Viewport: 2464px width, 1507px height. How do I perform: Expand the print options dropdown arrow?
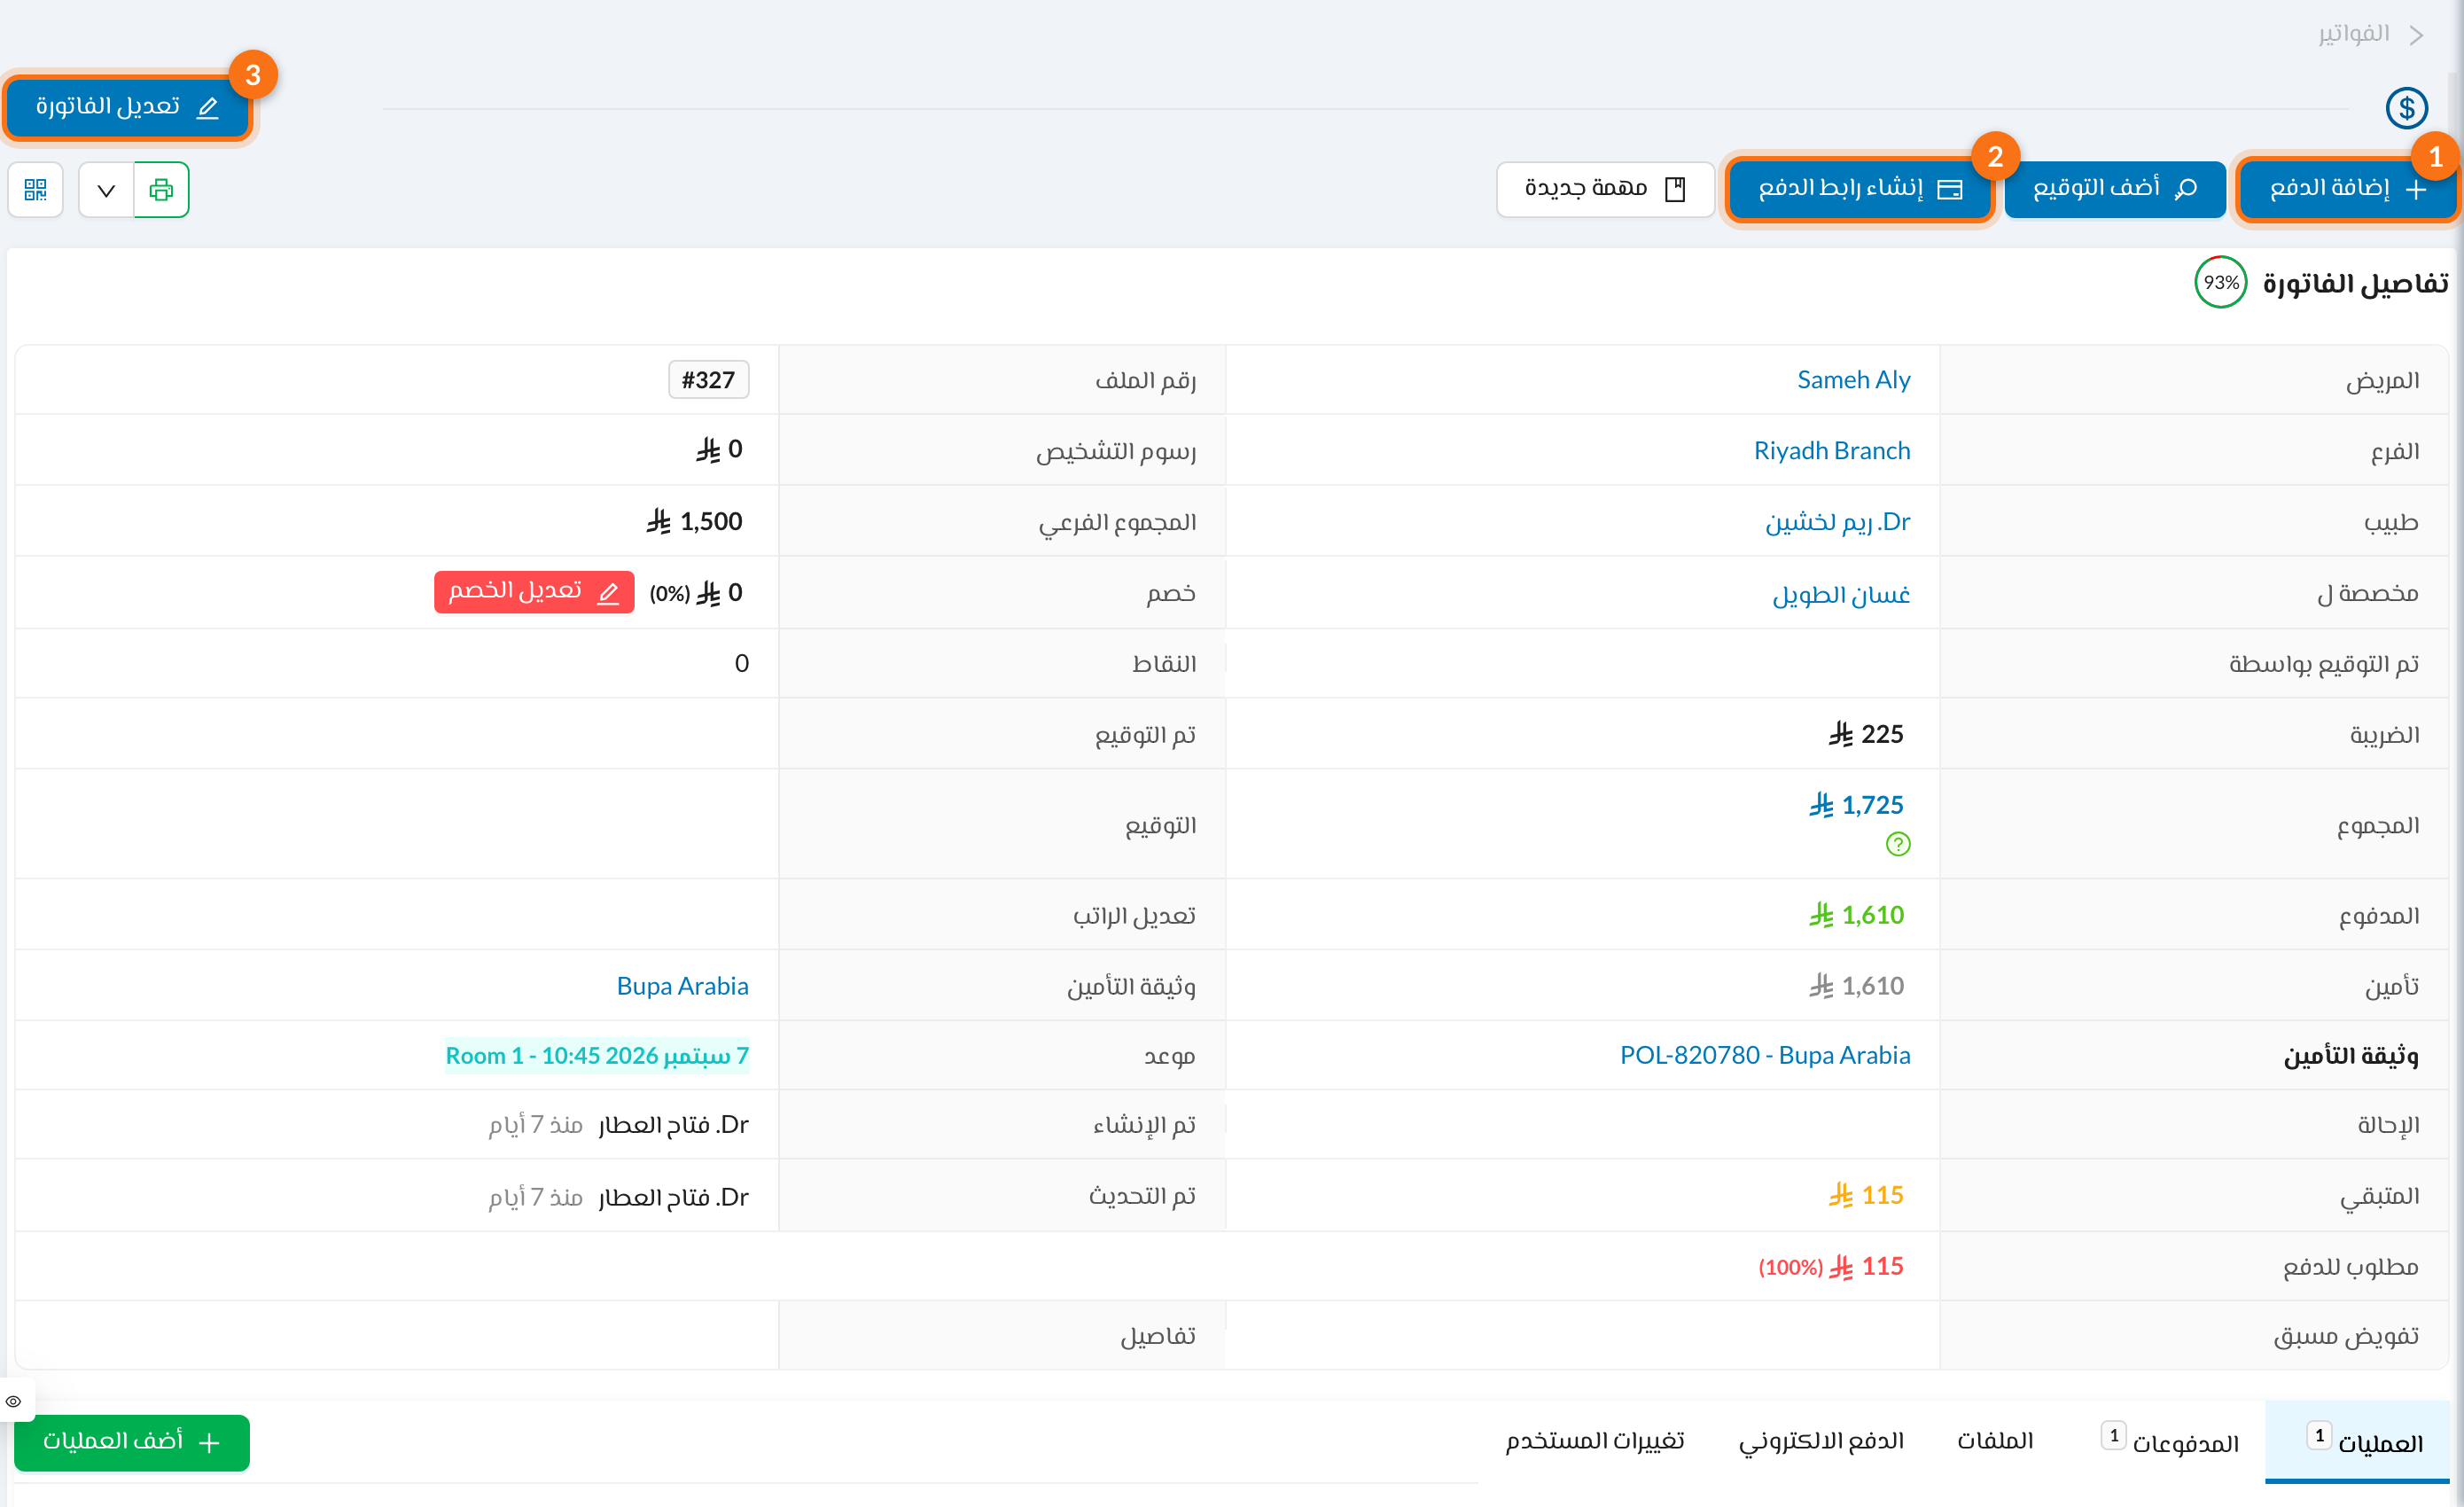[106, 189]
